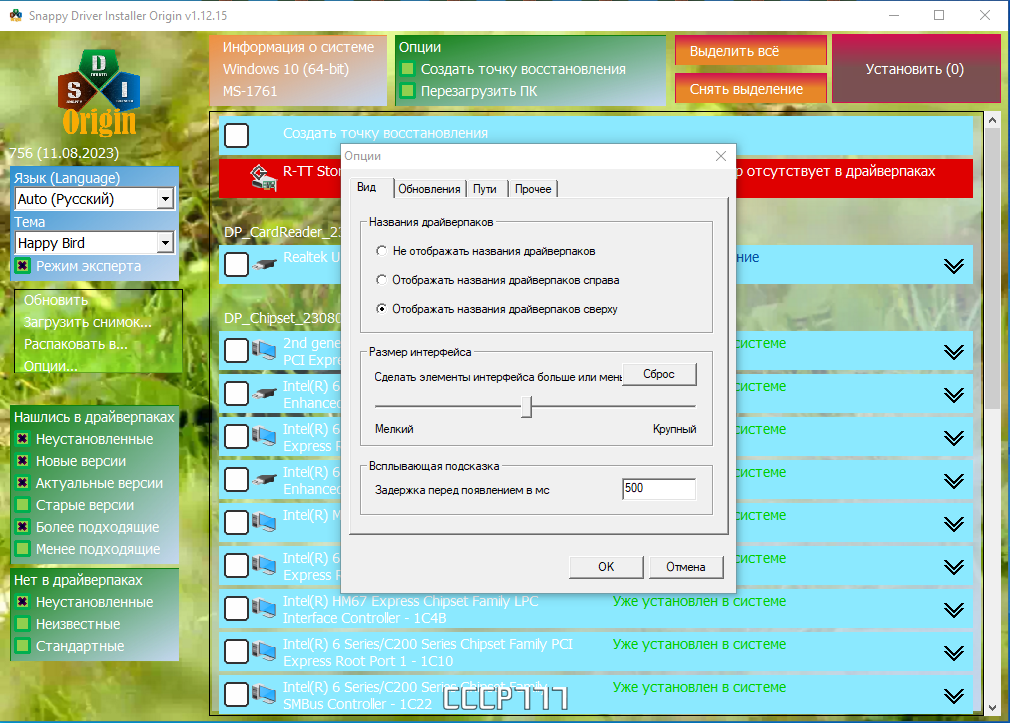This screenshot has width=1010, height=723.
Task: Expand the Realtek card reader row chevron
Action: pyautogui.click(x=954, y=265)
